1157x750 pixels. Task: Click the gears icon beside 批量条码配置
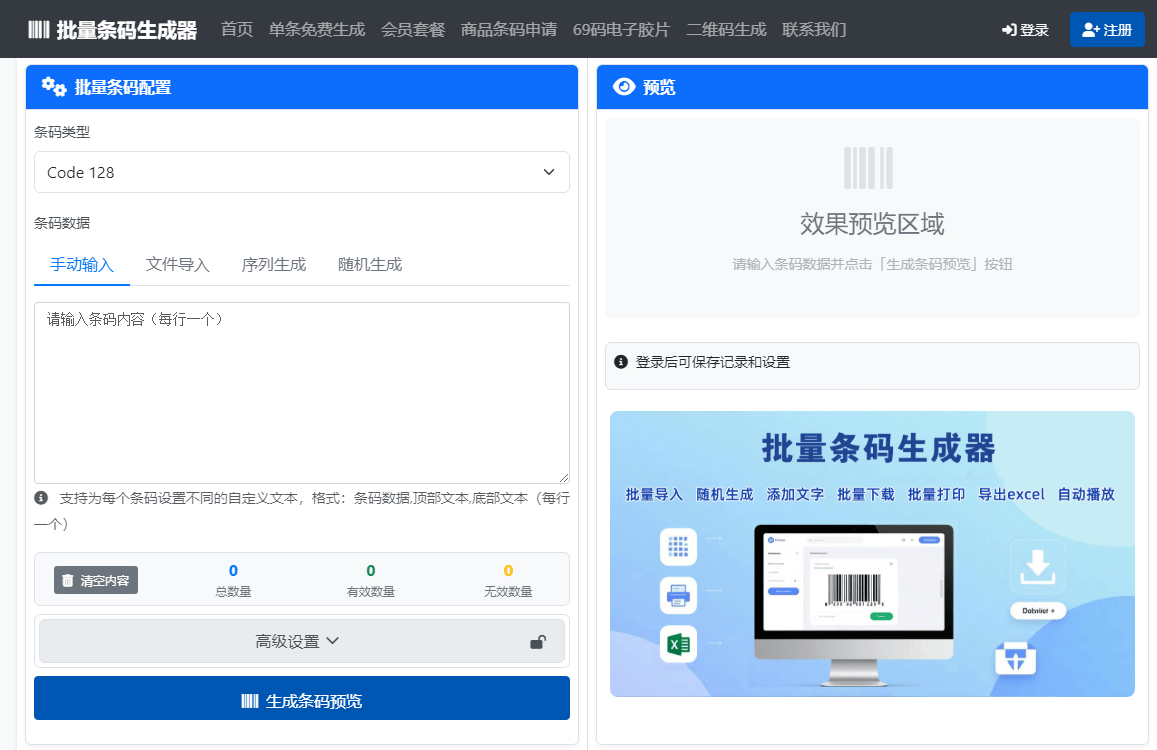click(x=54, y=86)
